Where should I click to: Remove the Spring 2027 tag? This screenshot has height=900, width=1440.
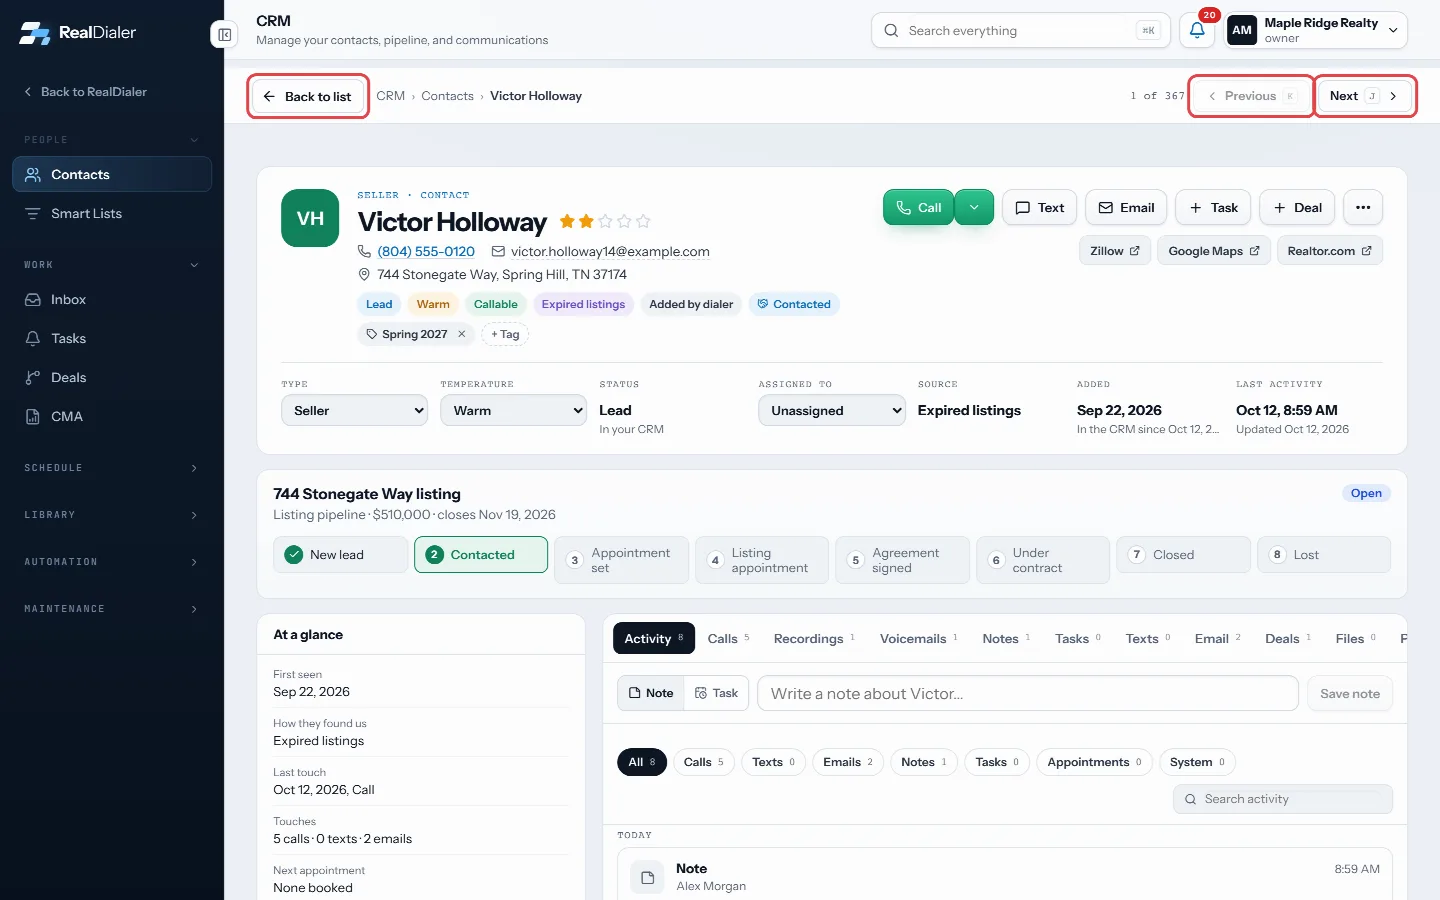click(462, 334)
